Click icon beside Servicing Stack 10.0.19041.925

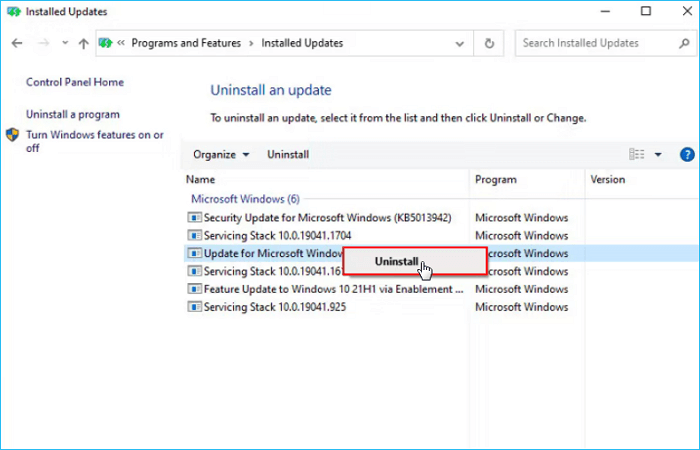[195, 307]
